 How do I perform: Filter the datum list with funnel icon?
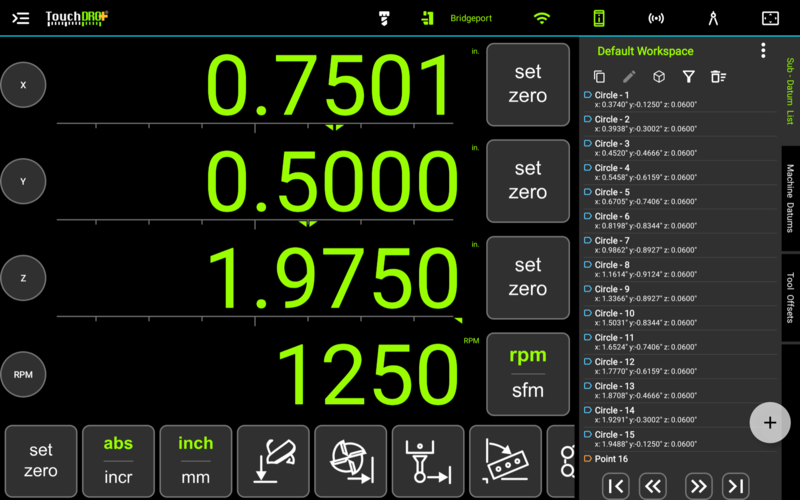[x=688, y=77]
